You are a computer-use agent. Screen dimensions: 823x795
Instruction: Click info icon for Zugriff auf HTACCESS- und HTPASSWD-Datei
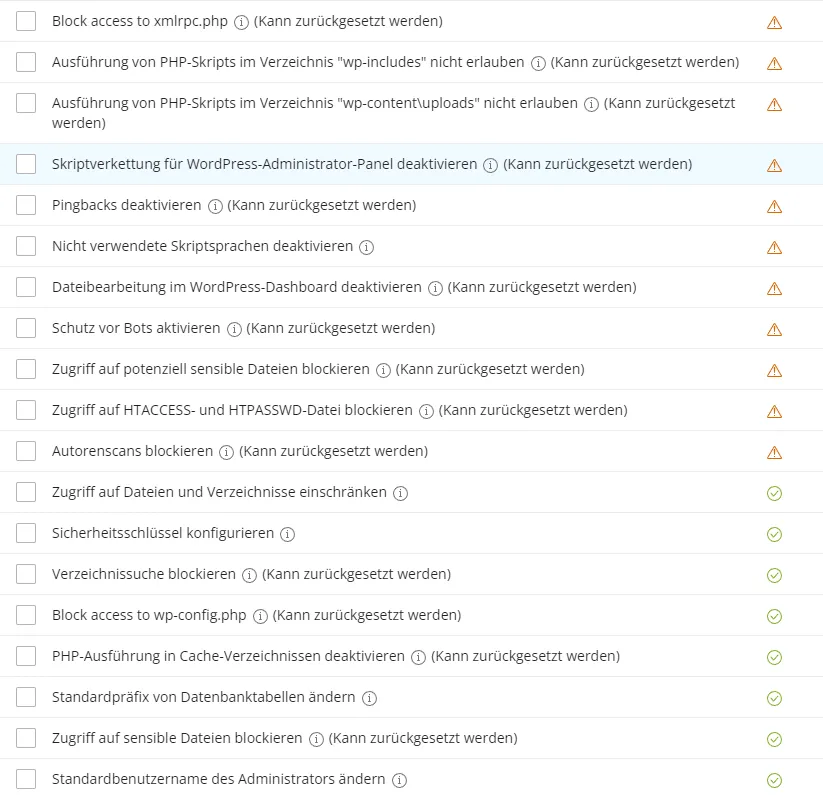point(426,411)
